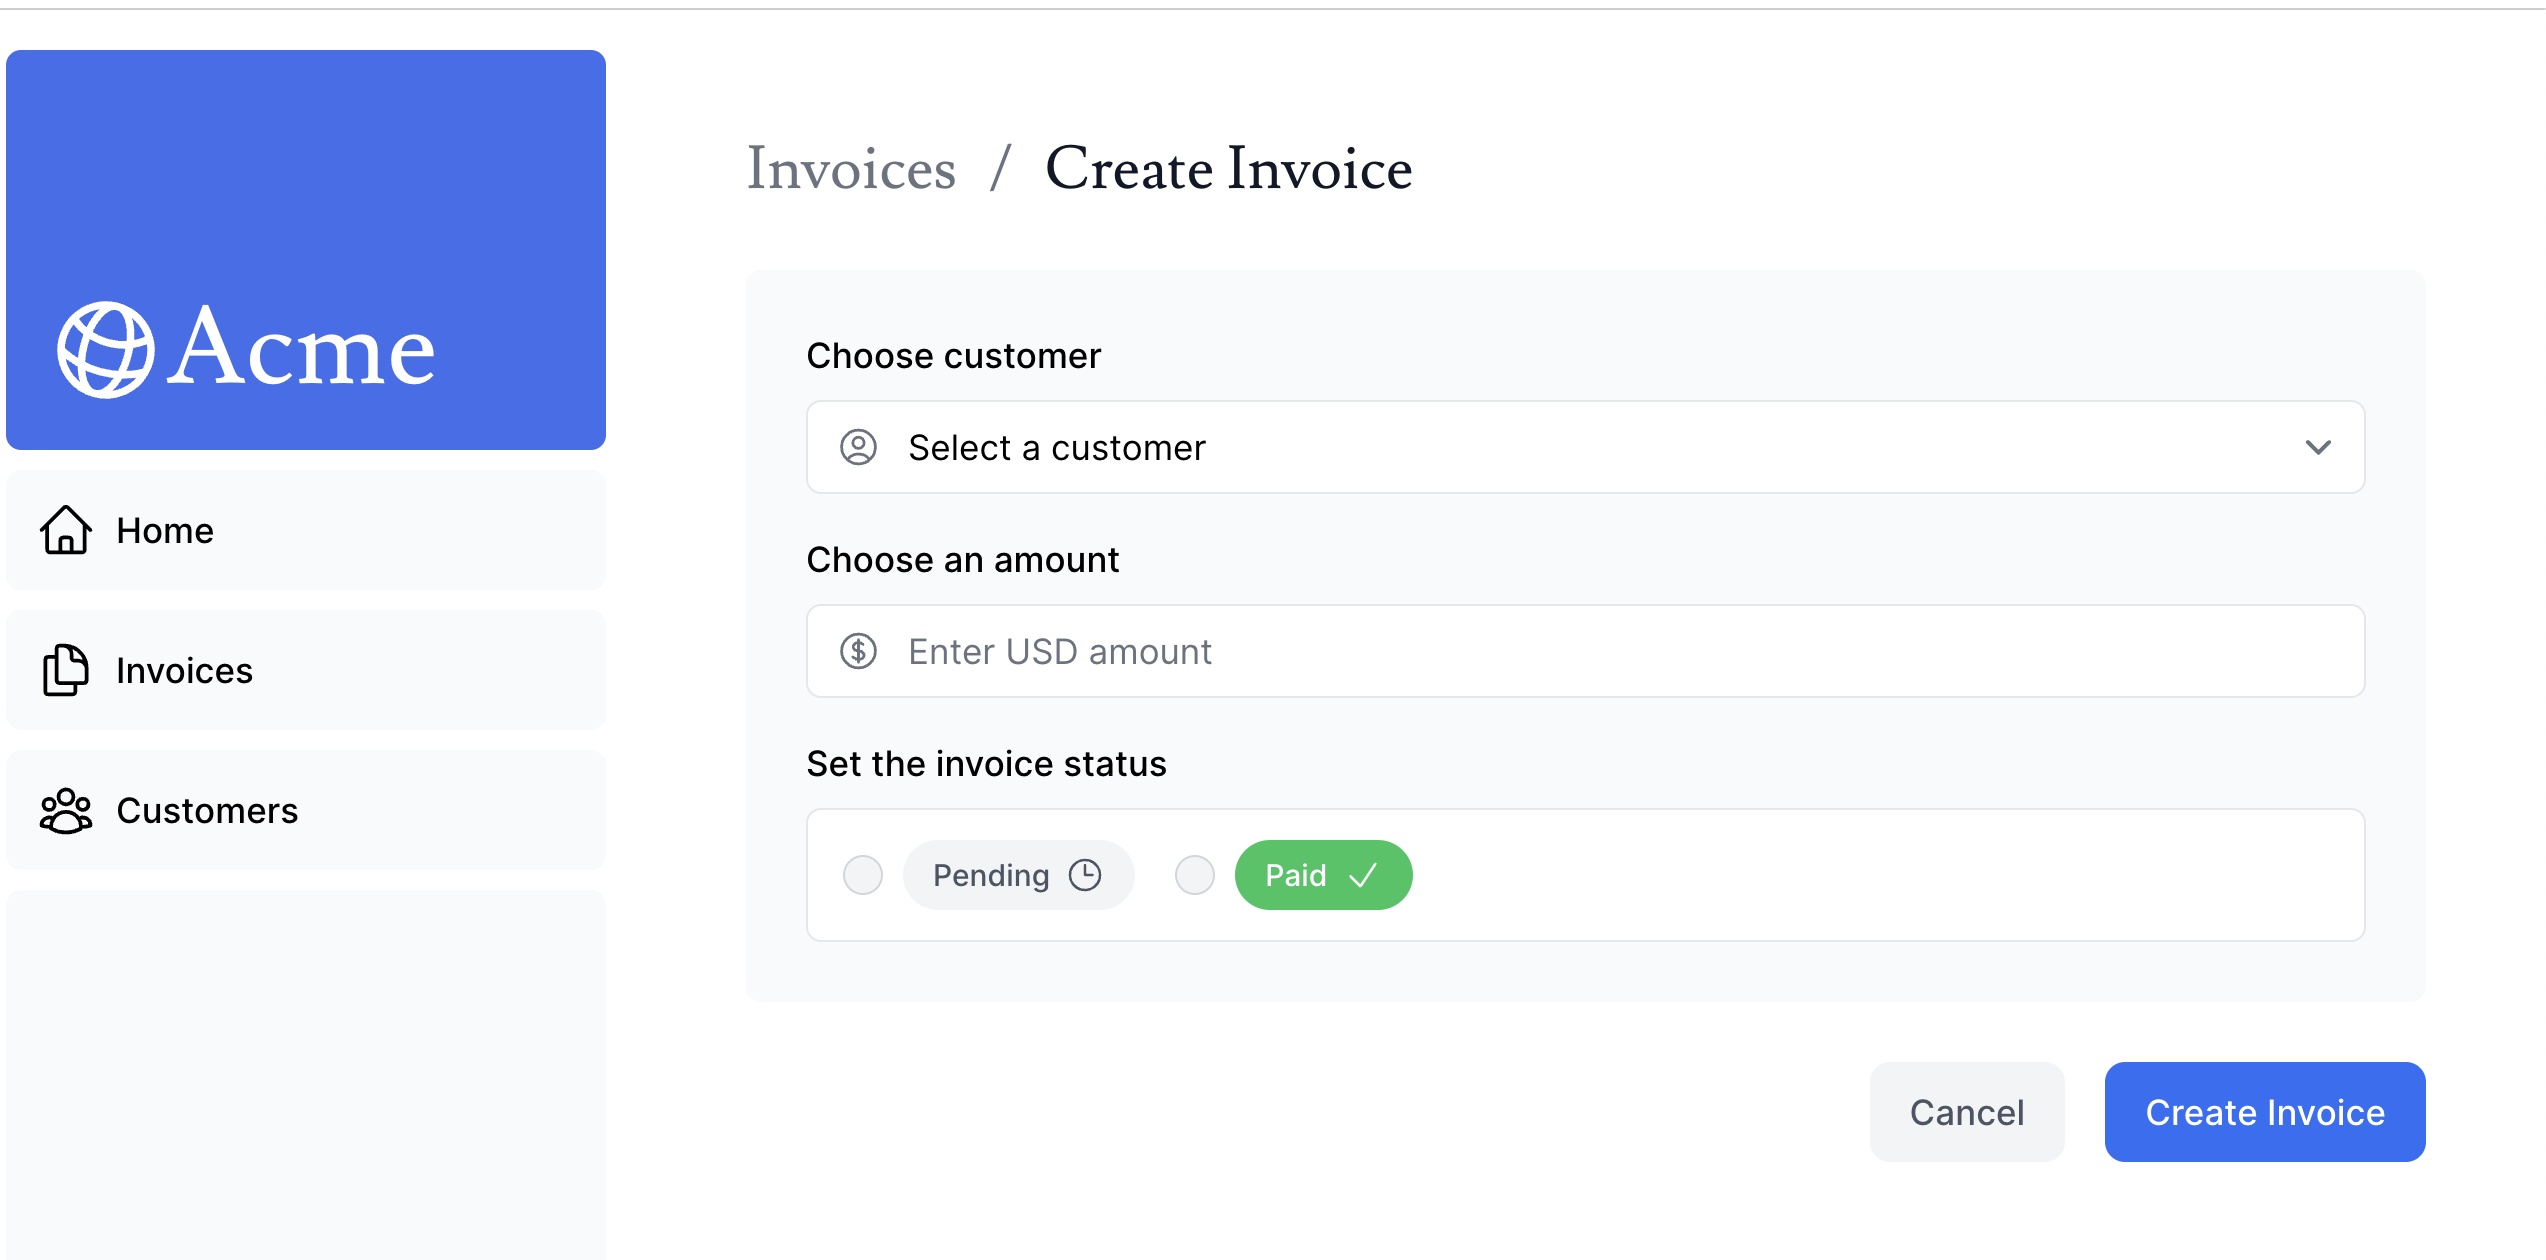This screenshot has width=2546, height=1260.
Task: Select the Paid status radio button
Action: pos(1195,875)
